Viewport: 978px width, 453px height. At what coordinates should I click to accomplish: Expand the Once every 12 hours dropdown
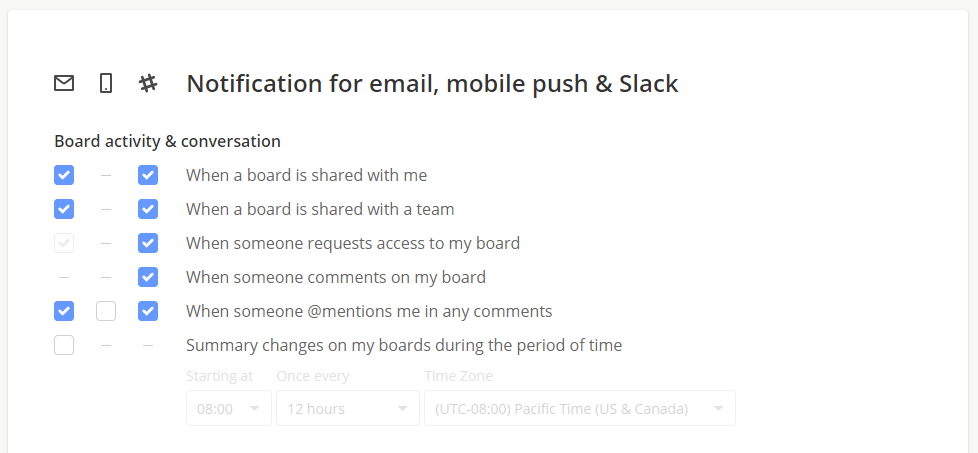click(347, 408)
